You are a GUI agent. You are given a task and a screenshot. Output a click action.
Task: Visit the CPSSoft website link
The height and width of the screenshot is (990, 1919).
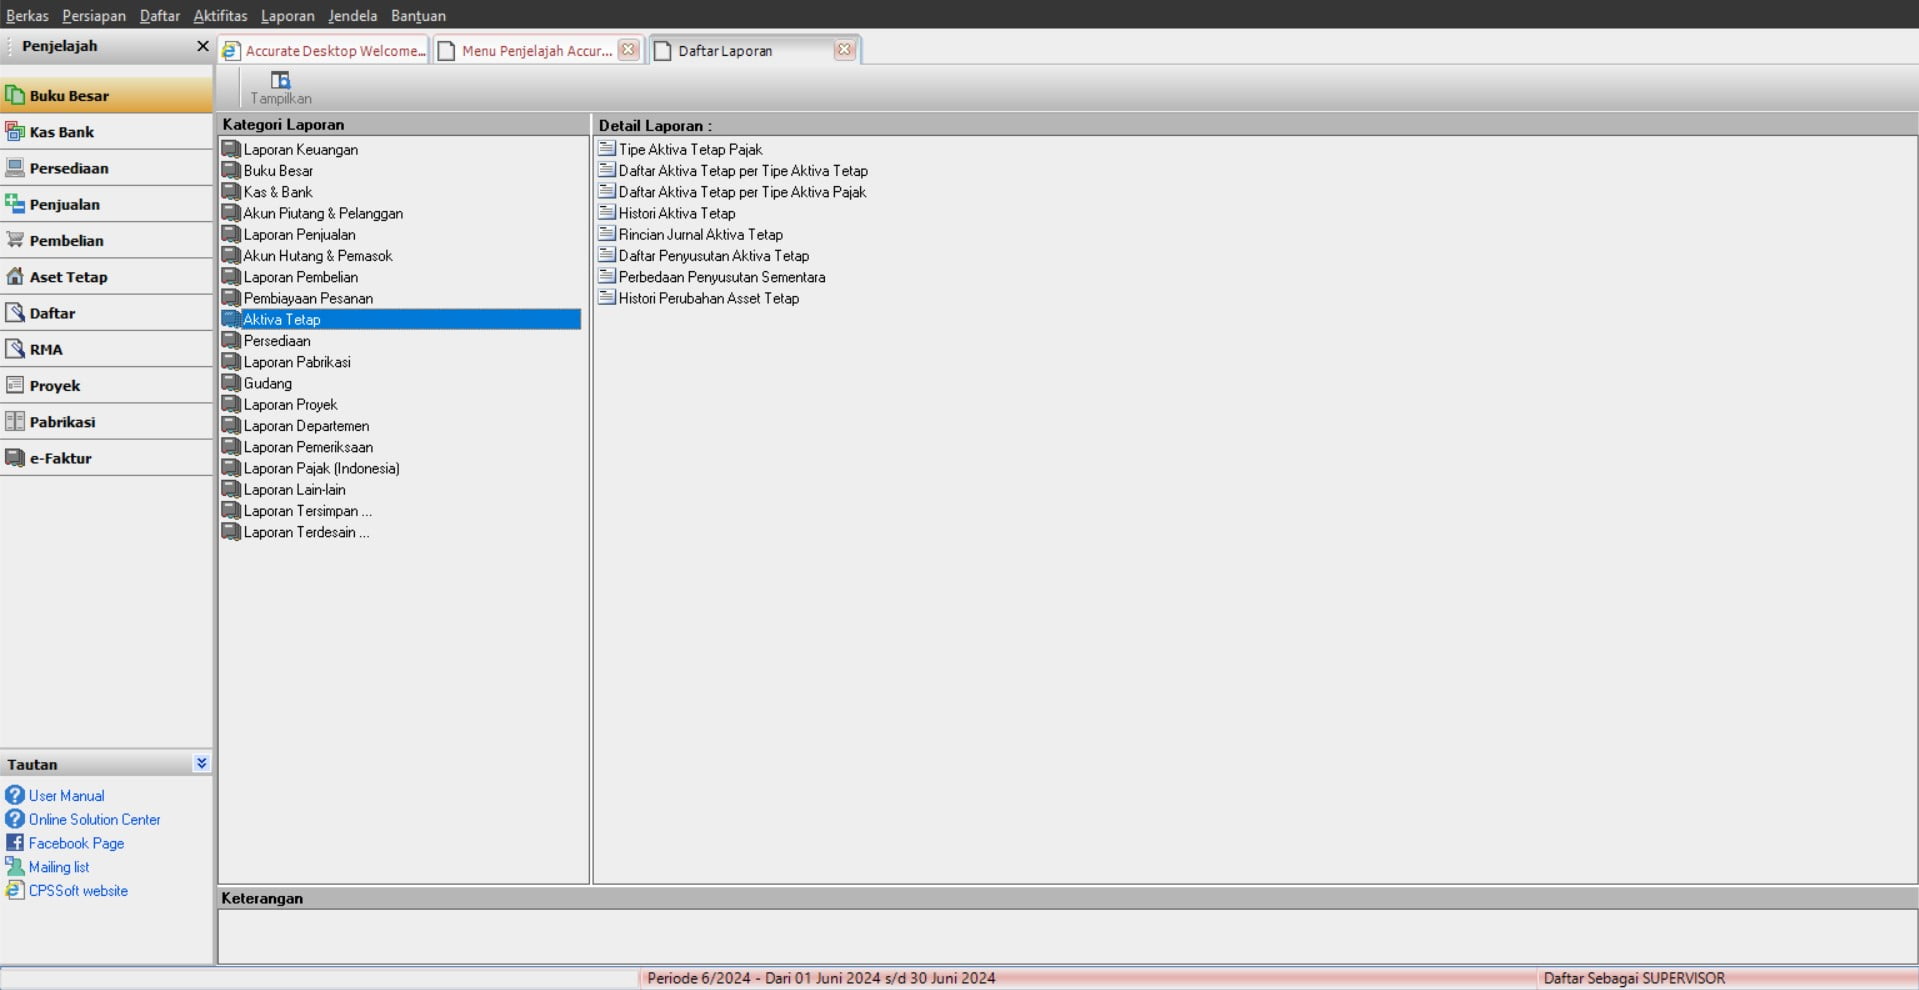coord(78,891)
